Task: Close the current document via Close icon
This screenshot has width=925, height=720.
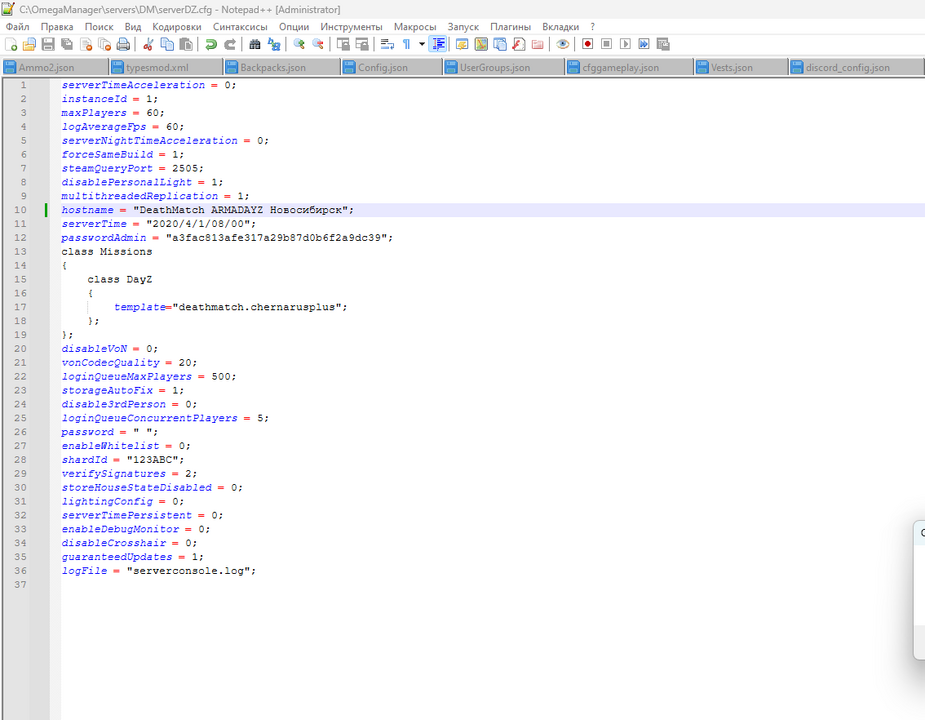Action: point(86,44)
